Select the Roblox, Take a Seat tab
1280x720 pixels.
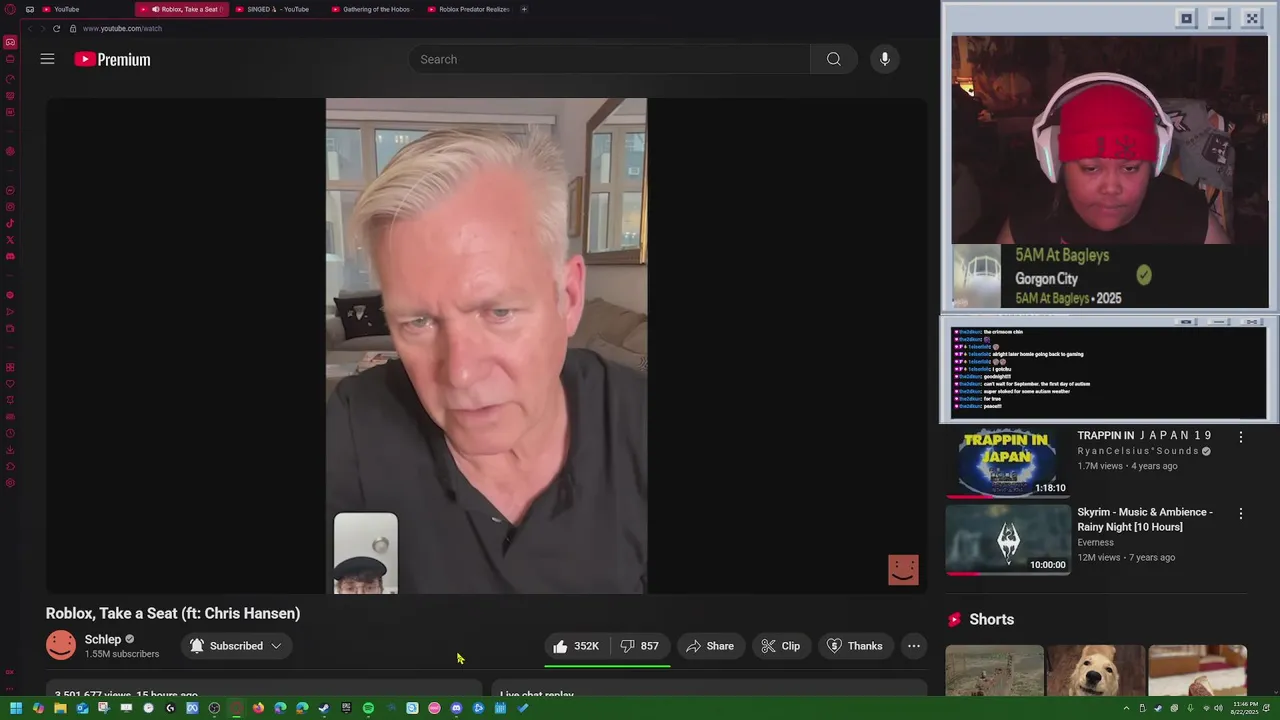tap(181, 9)
